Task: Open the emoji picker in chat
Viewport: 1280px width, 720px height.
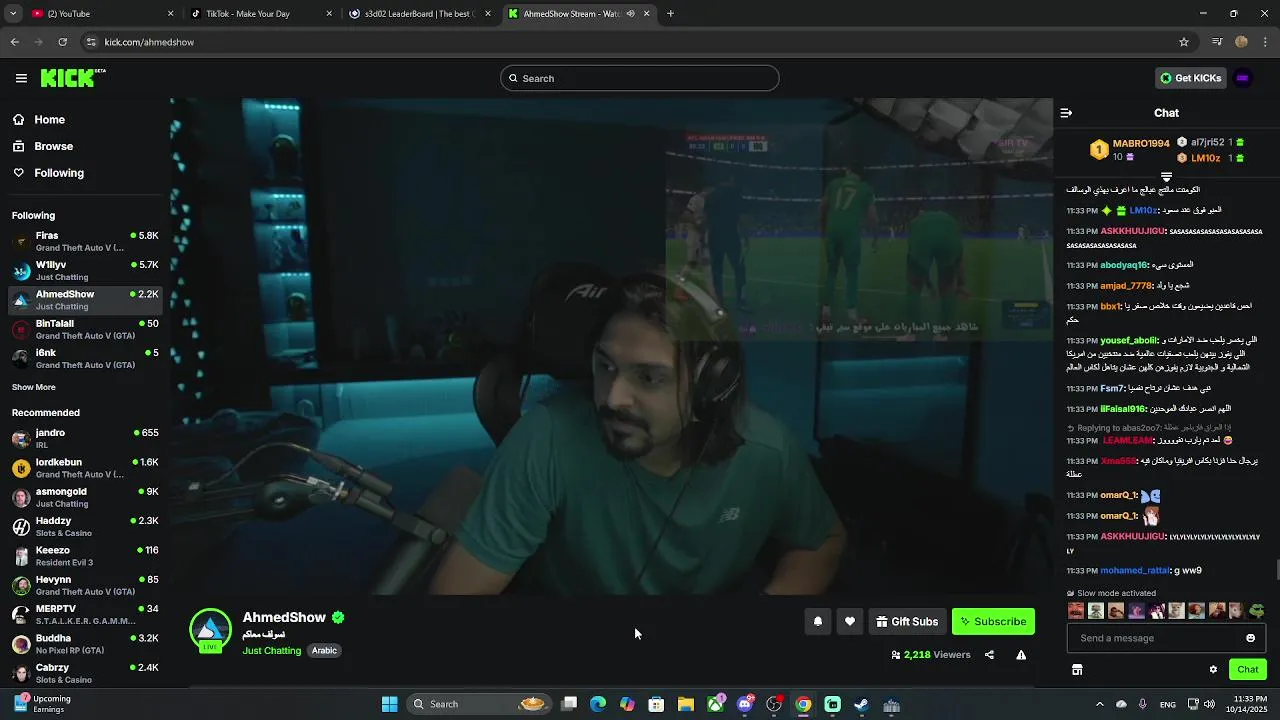Action: point(1250,638)
